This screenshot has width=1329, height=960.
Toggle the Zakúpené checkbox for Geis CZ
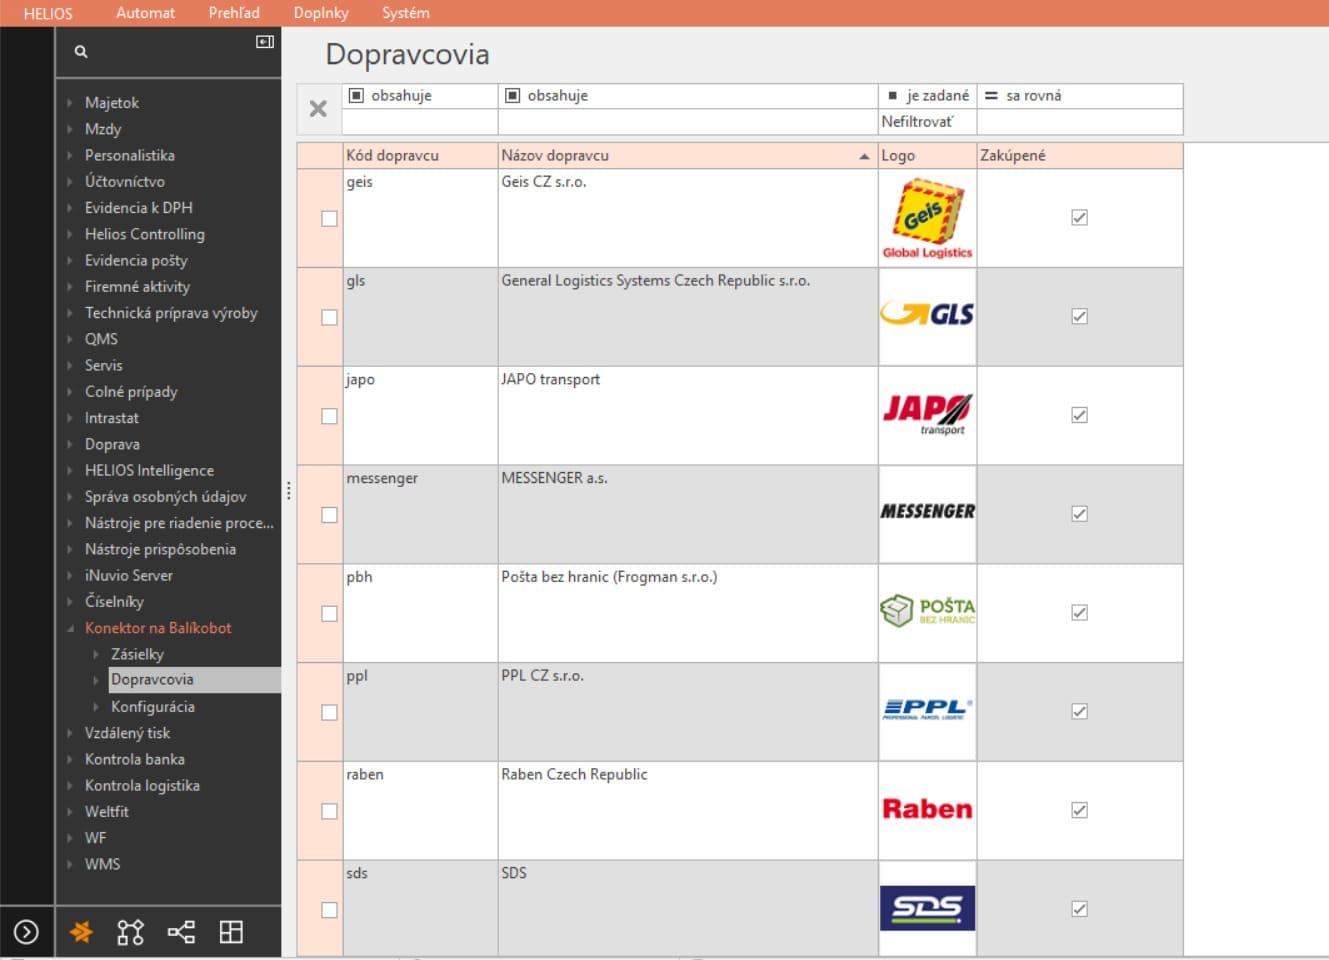point(1079,217)
